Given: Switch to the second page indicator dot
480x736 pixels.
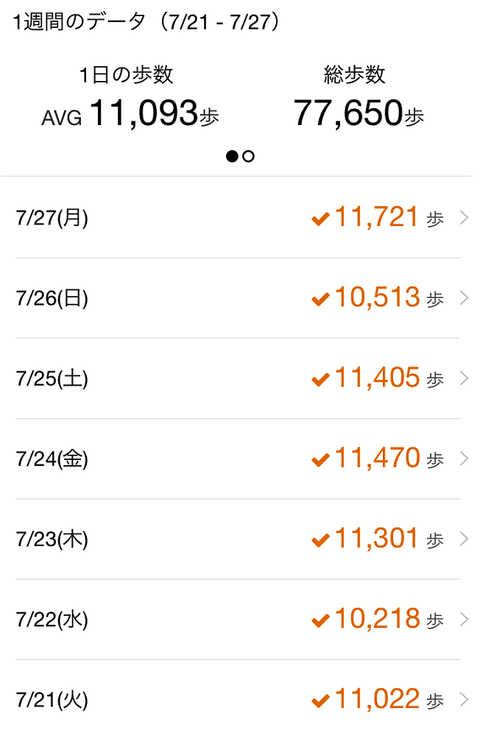Looking at the screenshot, I should click(249, 156).
